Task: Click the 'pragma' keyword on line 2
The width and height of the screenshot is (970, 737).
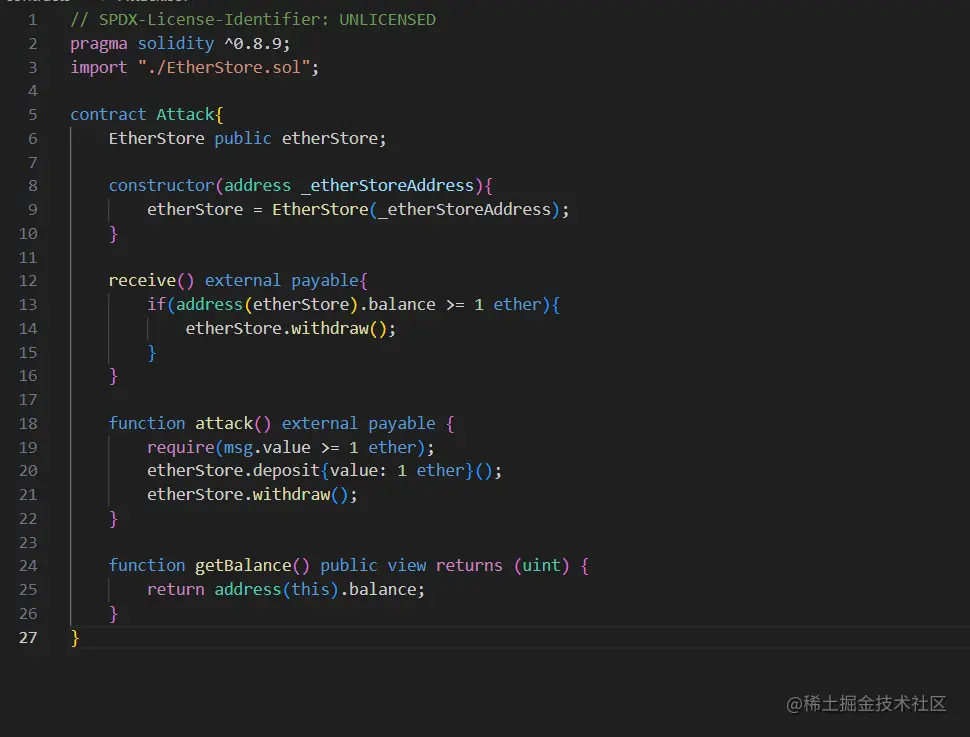Action: click(x=98, y=44)
